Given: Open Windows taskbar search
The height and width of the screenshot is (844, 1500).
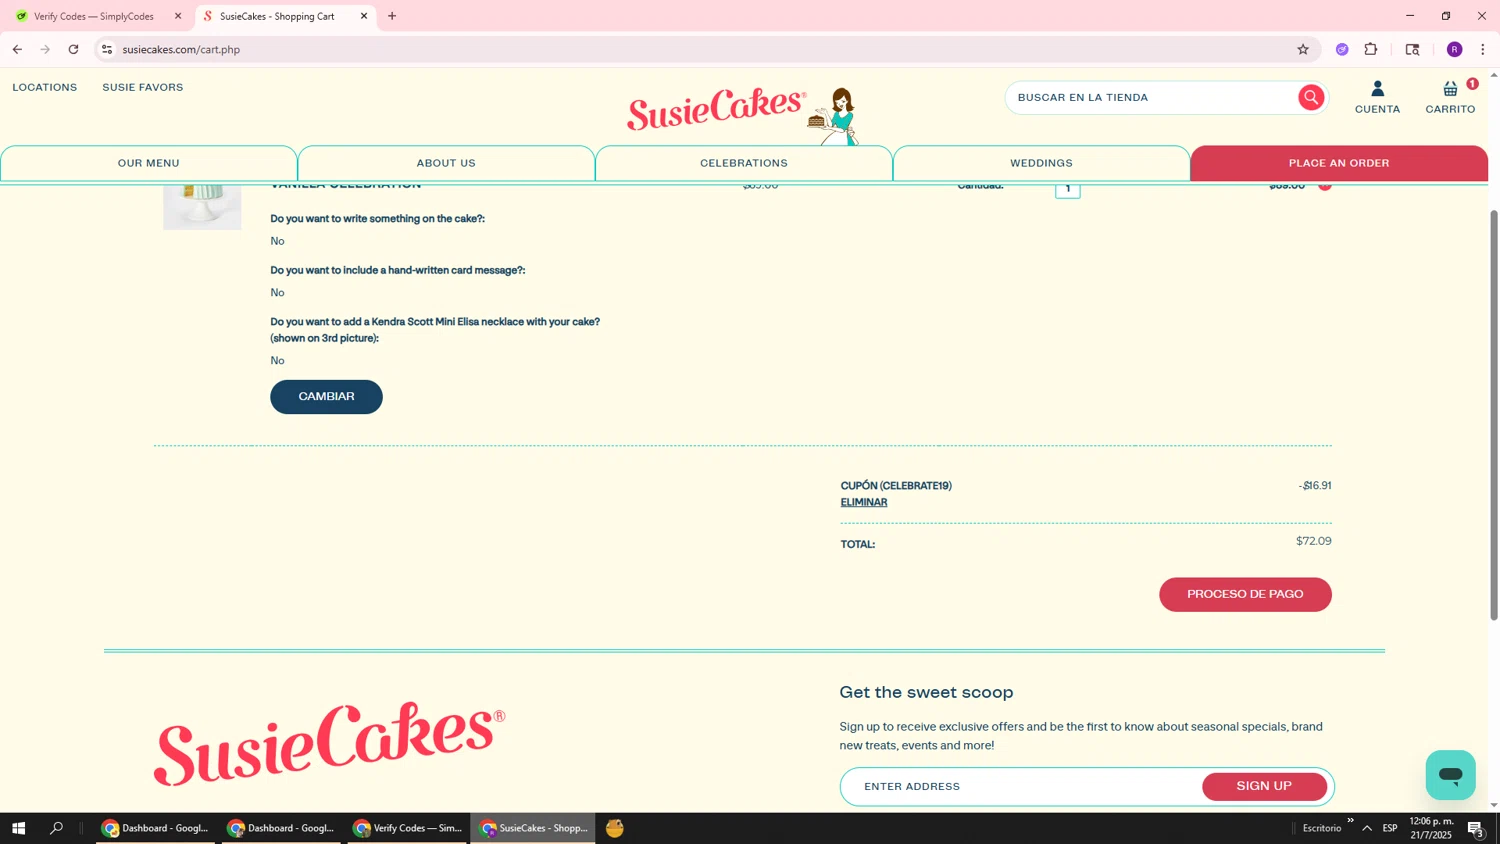Looking at the screenshot, I should click(57, 828).
